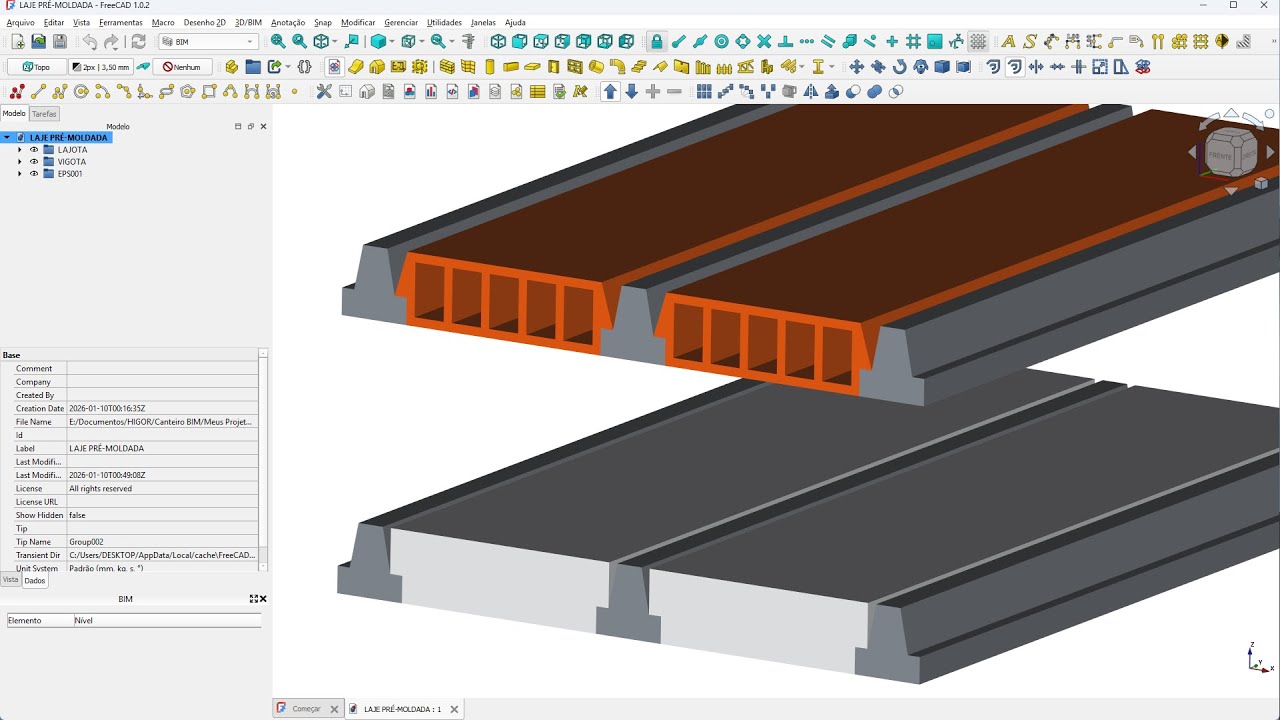Create a window with the Window tool
Viewport: 1280px width, 720px height.
pyautogui.click(x=575, y=67)
